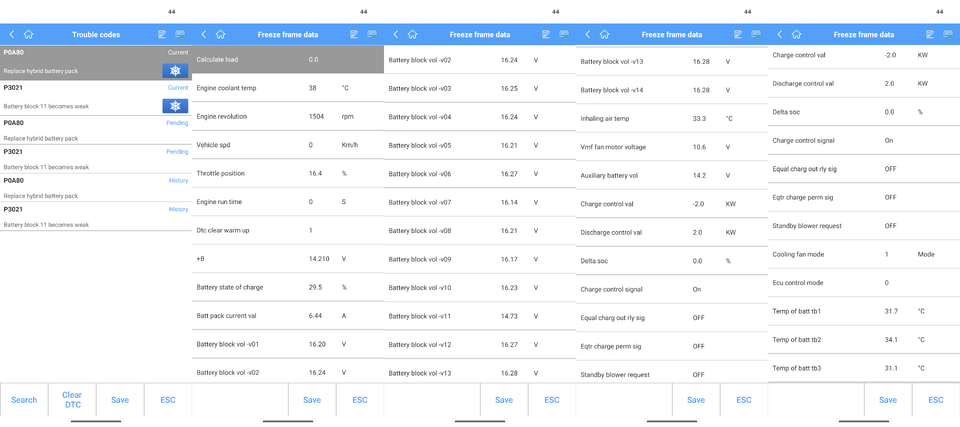Tap the Clear DTC button

pos(72,400)
